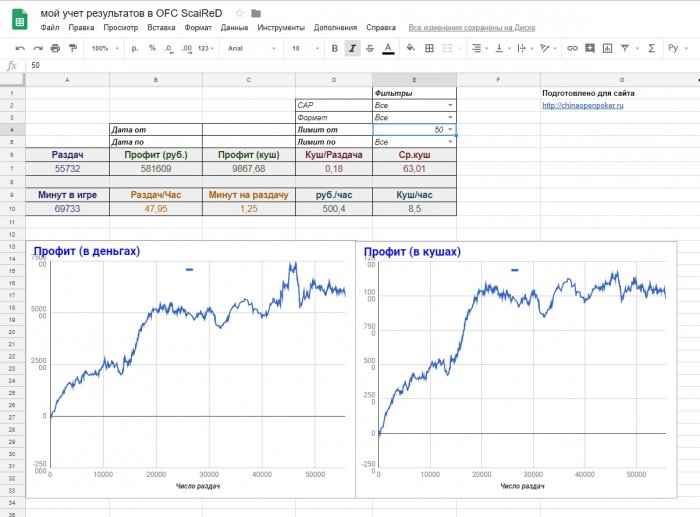Toggle bold formatting
The width and height of the screenshot is (700, 517).
pos(334,47)
